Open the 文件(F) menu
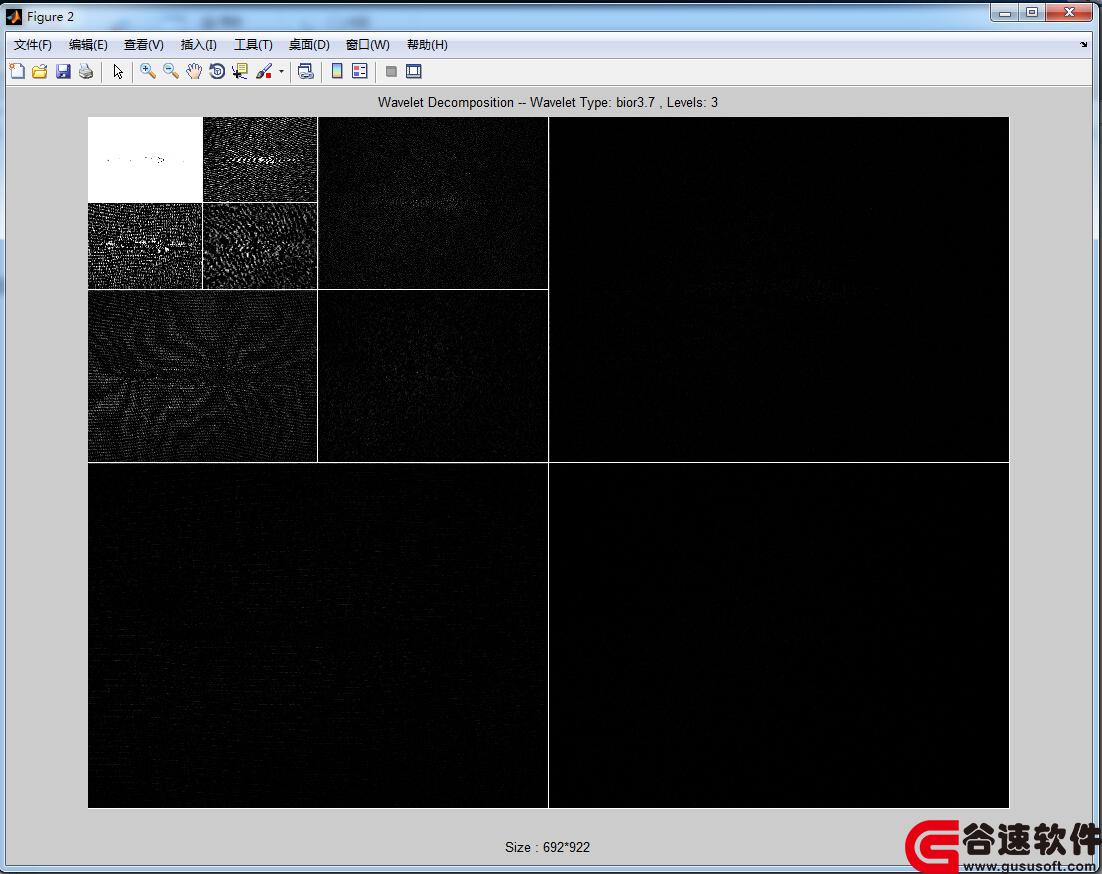Image resolution: width=1102 pixels, height=874 pixels. tap(33, 45)
